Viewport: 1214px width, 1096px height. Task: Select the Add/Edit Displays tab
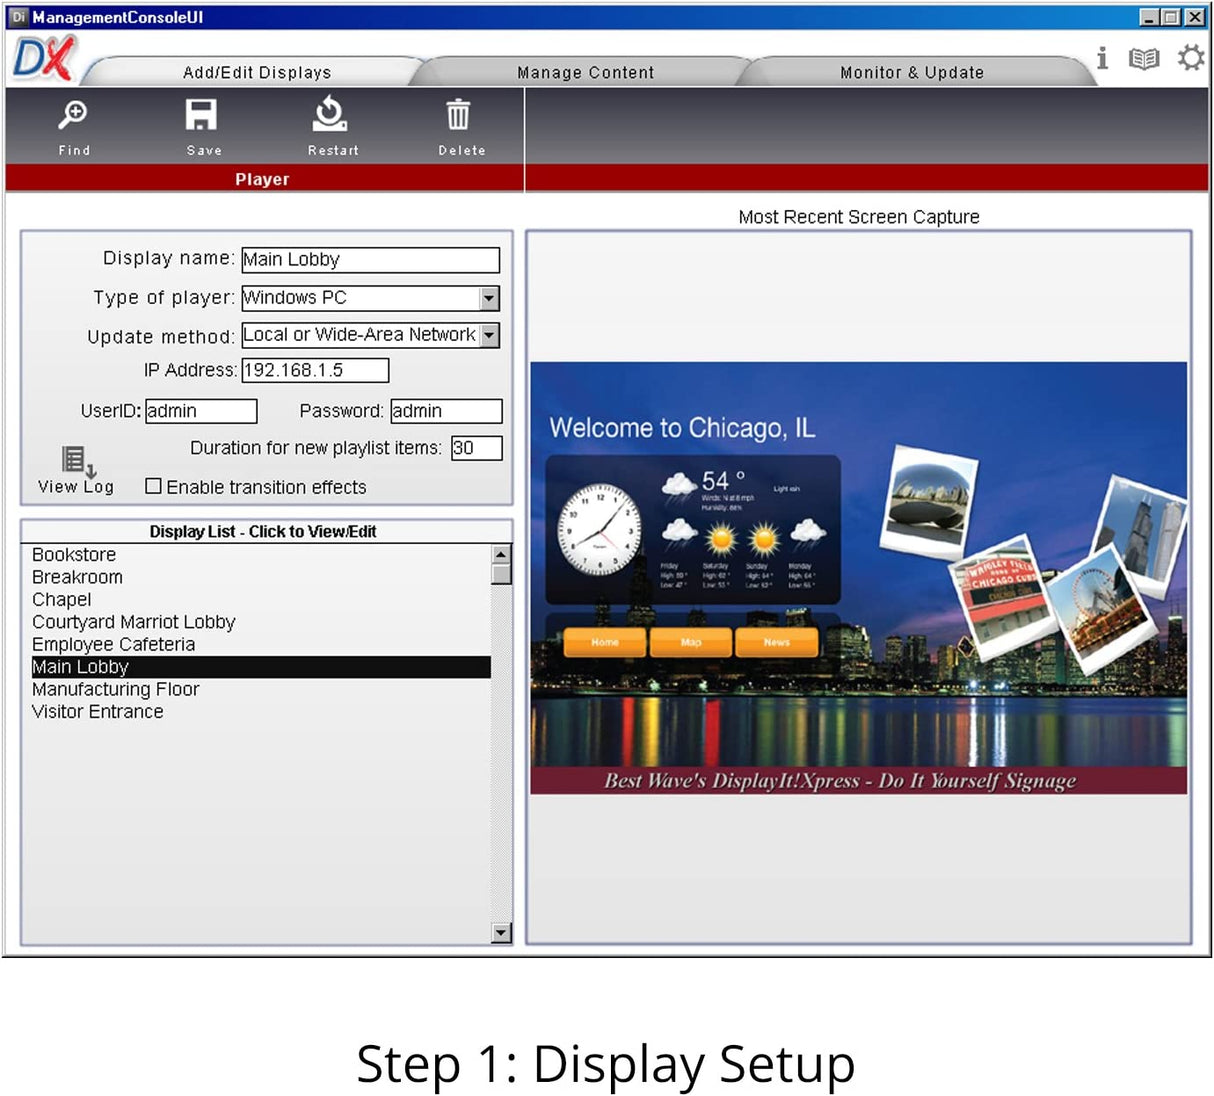coord(258,70)
